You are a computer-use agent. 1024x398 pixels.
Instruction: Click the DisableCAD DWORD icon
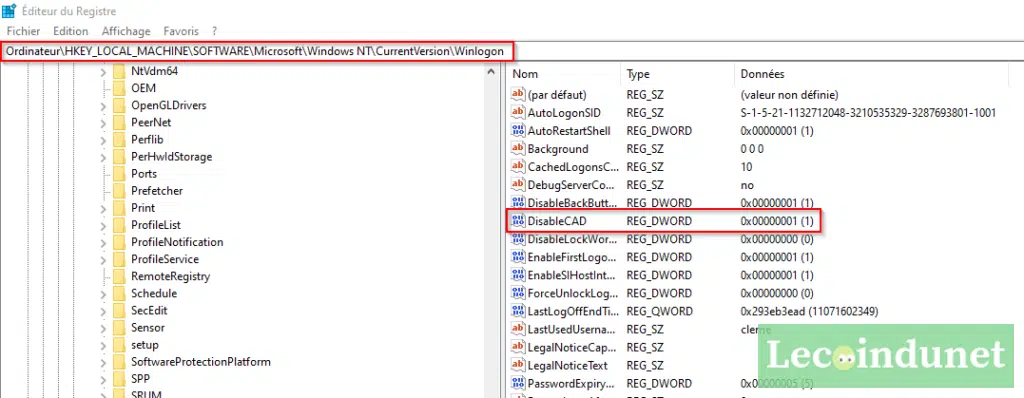click(518, 221)
